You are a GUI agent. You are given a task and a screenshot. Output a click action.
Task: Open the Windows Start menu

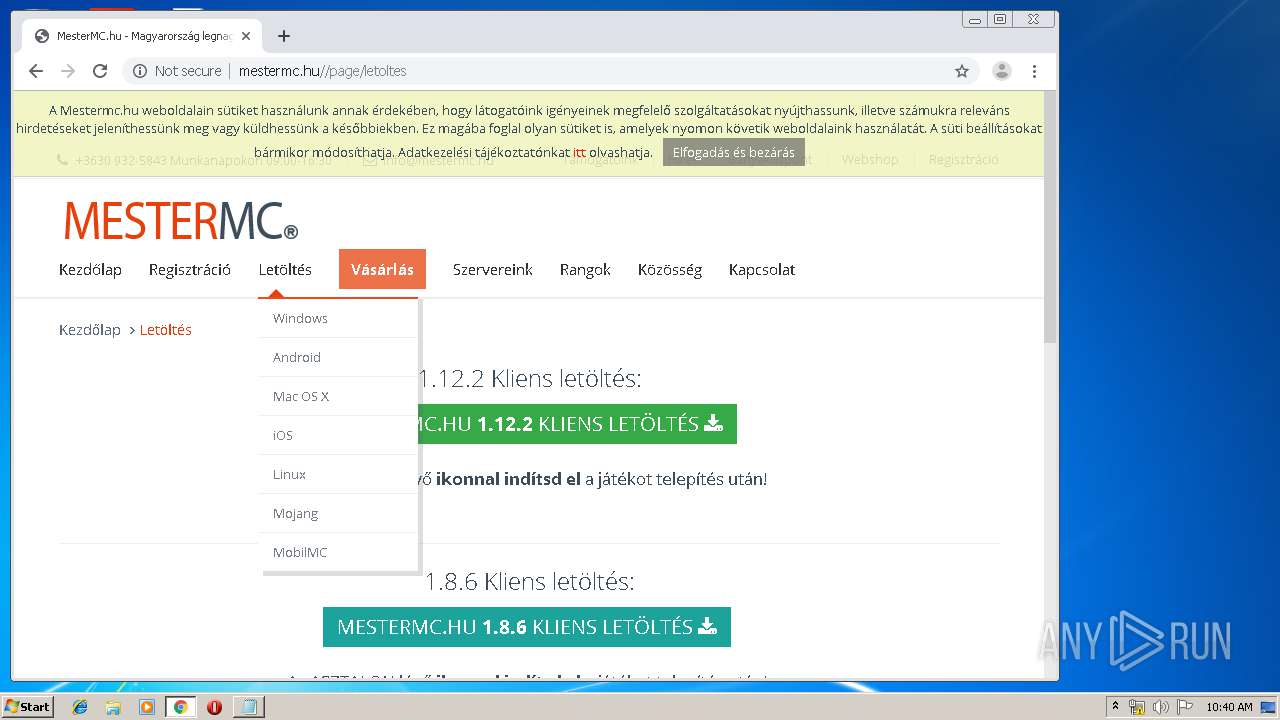[x=28, y=706]
